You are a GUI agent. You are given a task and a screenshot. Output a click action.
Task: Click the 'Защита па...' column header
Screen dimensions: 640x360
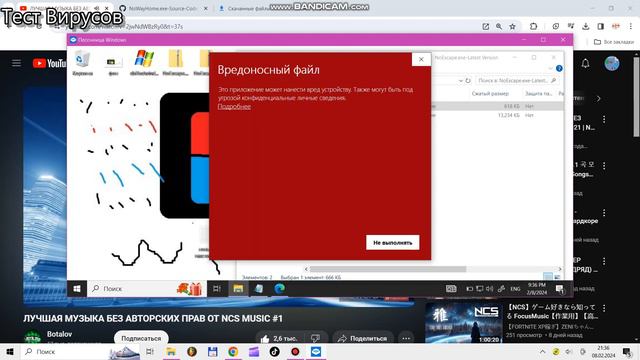(538, 93)
